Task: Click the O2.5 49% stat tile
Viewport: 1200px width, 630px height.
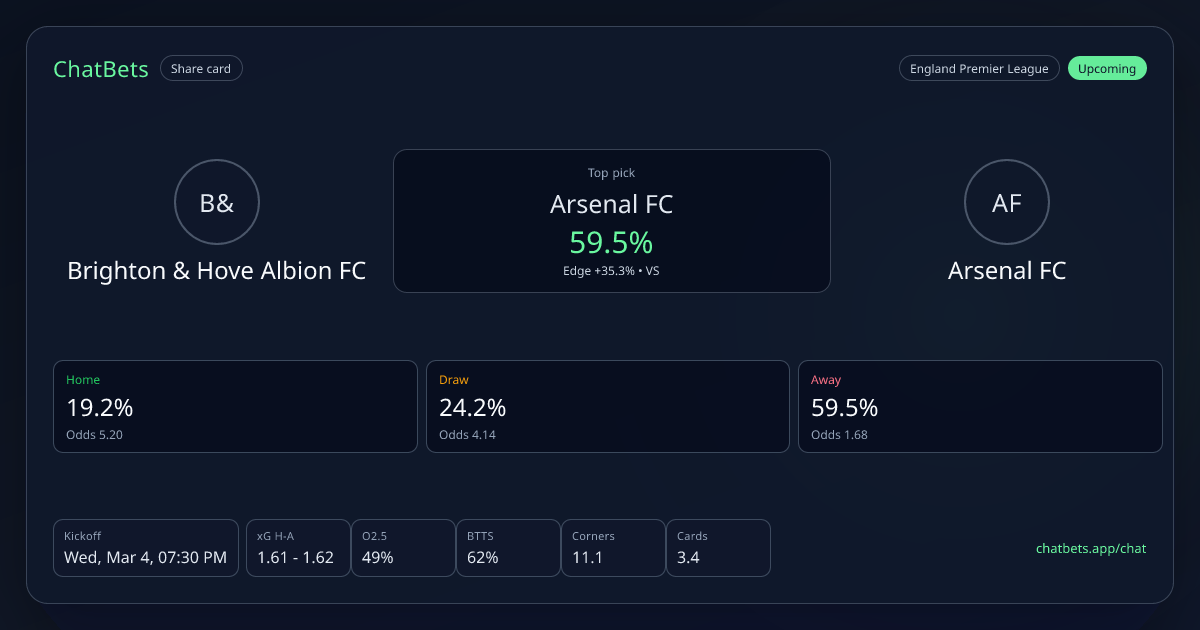Action: 403,548
